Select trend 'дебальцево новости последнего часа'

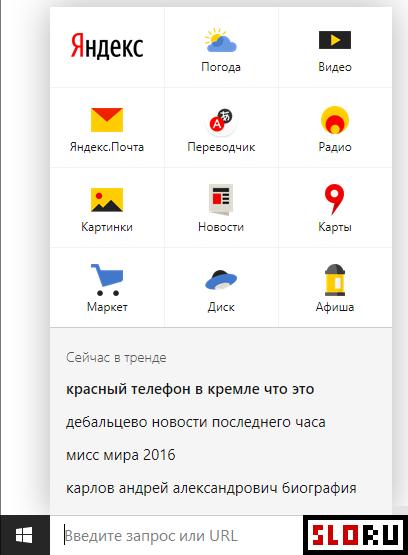click(x=196, y=422)
